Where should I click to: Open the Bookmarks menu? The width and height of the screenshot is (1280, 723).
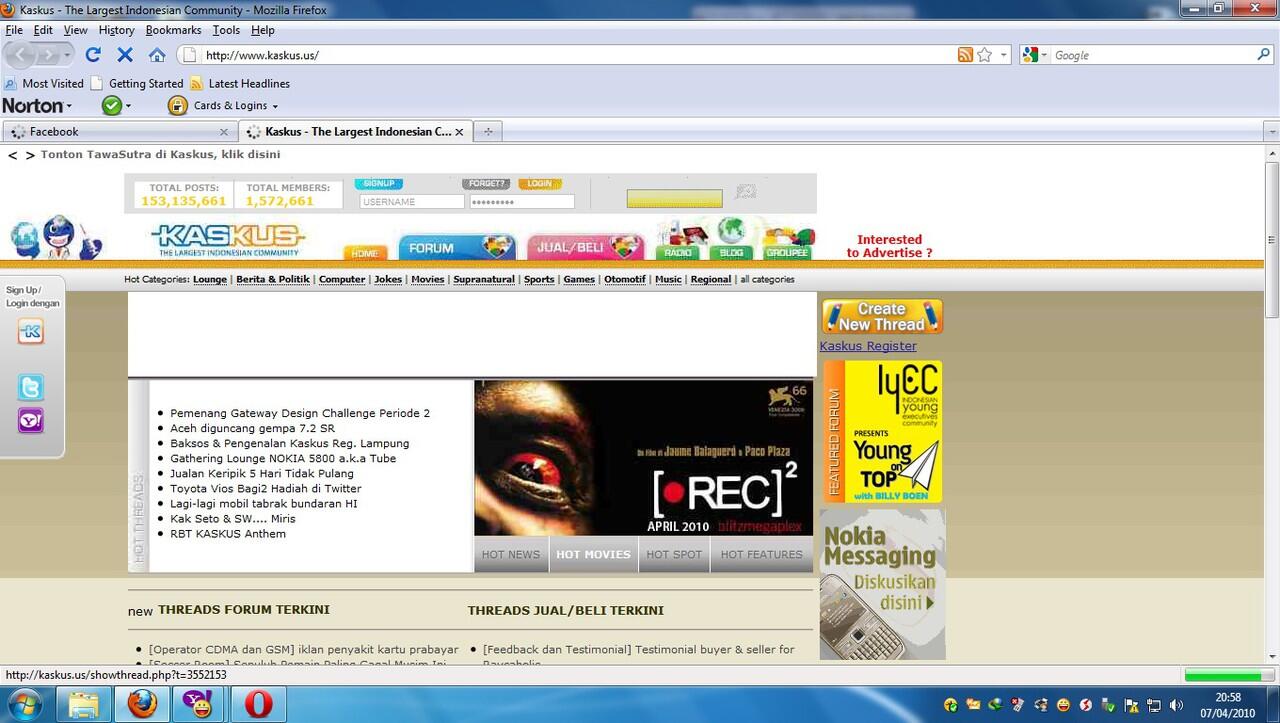[x=173, y=30]
